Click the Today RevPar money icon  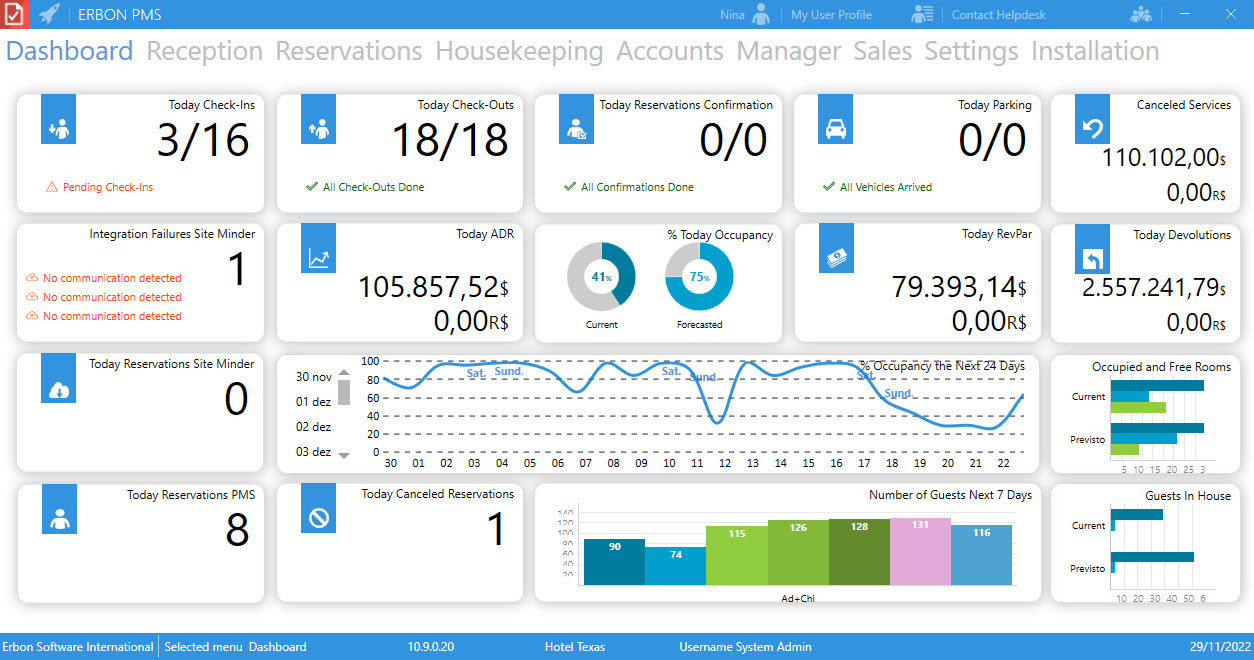pyautogui.click(x=835, y=250)
